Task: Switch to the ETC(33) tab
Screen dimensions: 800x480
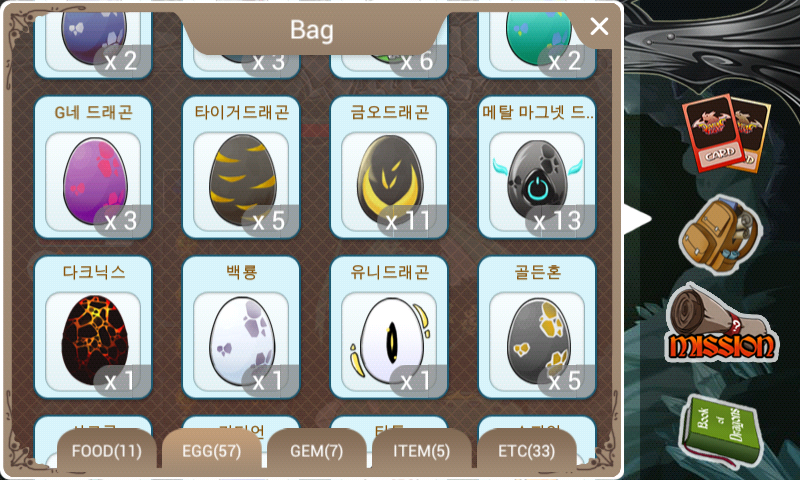Action: click(527, 450)
